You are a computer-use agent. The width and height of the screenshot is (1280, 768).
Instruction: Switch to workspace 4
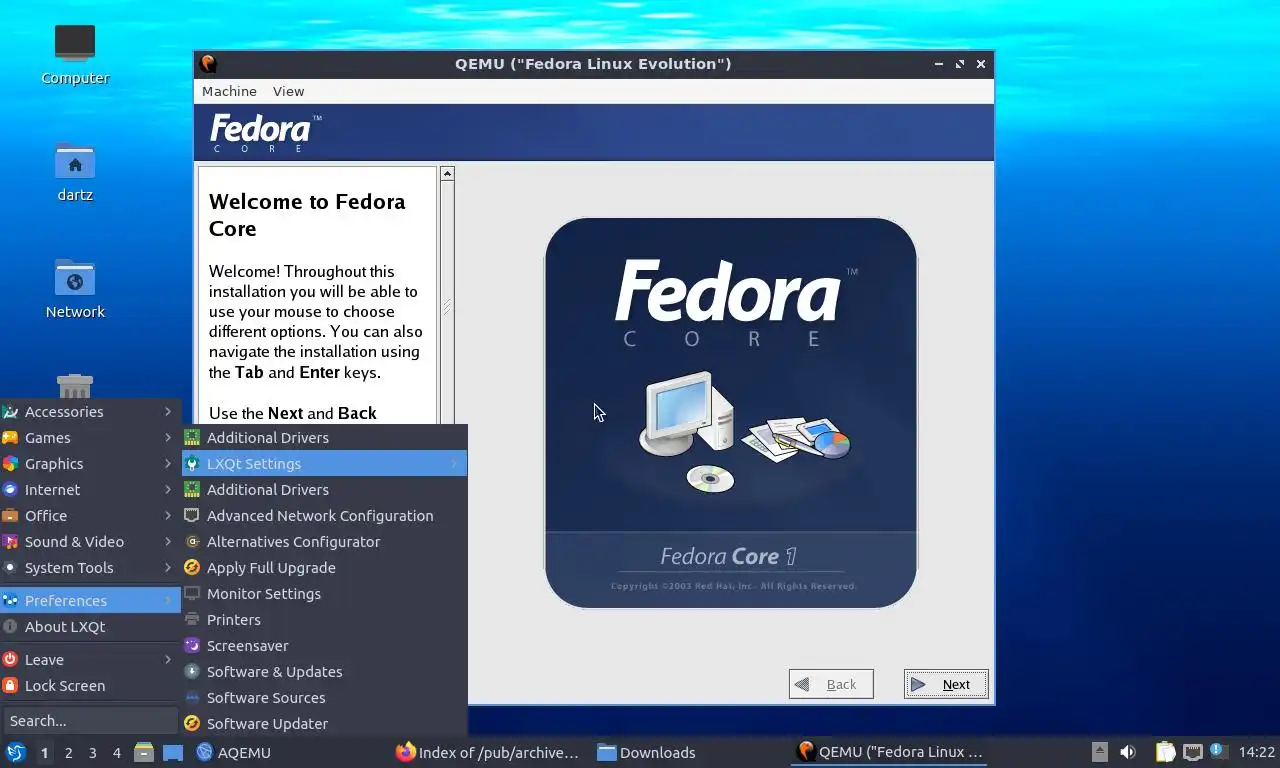pos(116,753)
